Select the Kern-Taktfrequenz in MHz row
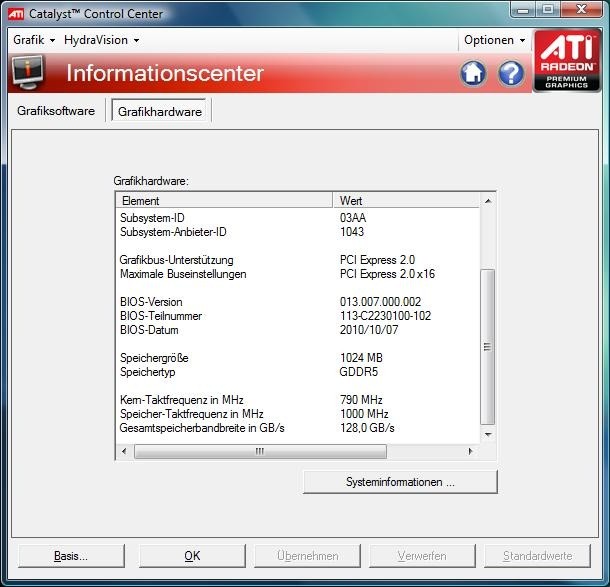 pos(298,400)
